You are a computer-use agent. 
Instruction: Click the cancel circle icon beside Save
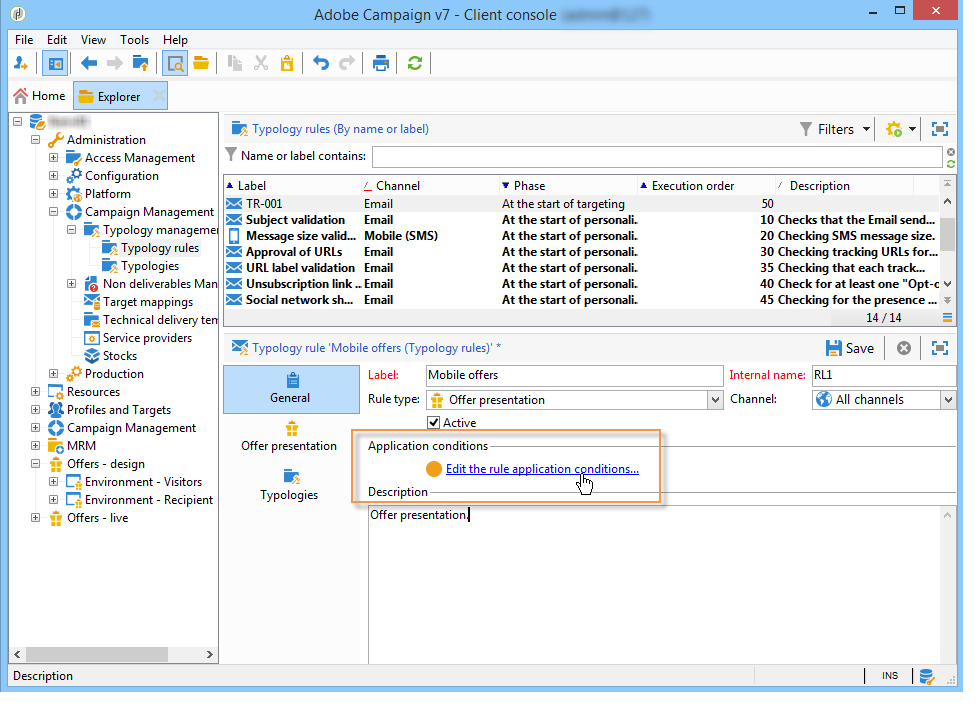(x=904, y=348)
